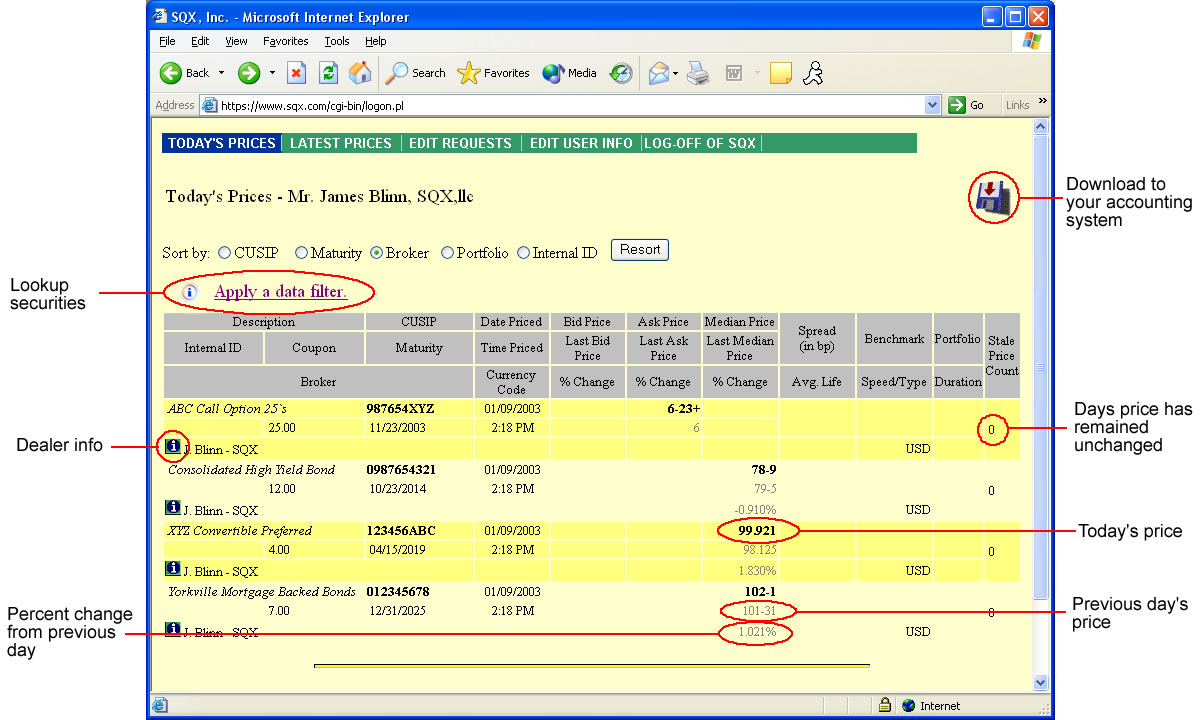
Task: Print the page using the printer icon
Action: (698, 73)
